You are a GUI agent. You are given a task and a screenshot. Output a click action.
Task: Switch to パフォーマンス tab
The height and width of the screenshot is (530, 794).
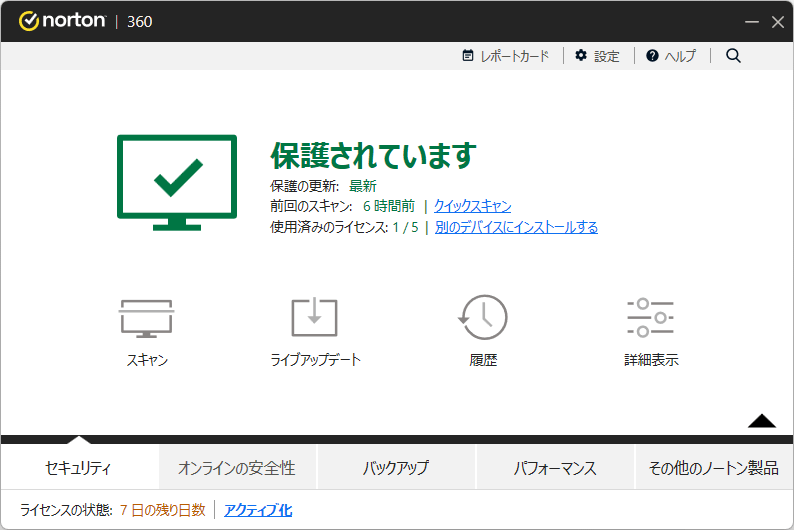554,467
